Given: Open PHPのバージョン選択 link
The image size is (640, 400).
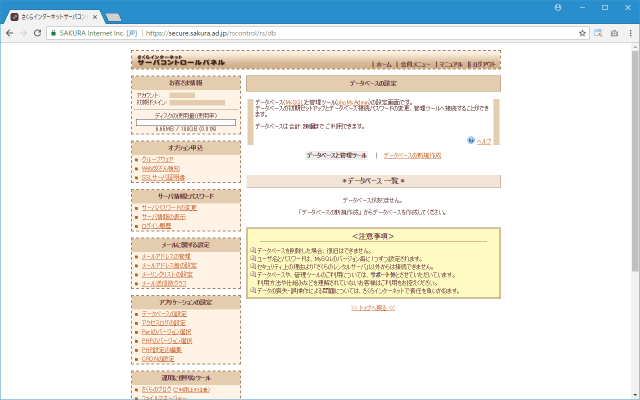Looking at the screenshot, I should point(167,341).
